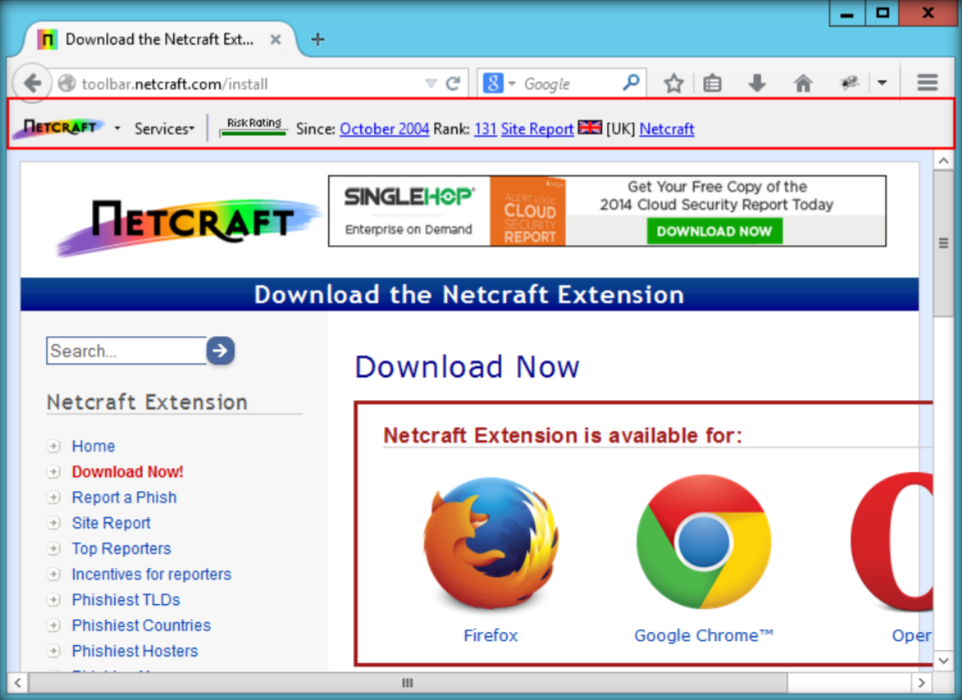The height and width of the screenshot is (700, 962).
Task: Bookmark this page with the star icon
Action: pyautogui.click(x=674, y=84)
